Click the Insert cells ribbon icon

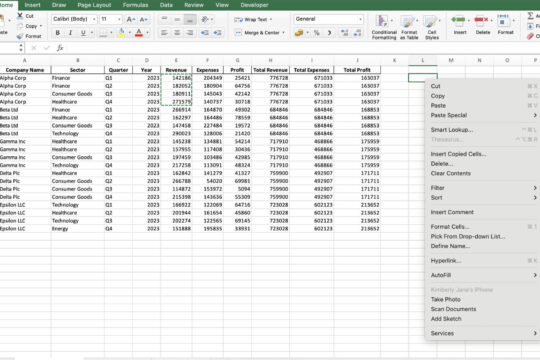pyautogui.click(x=459, y=20)
